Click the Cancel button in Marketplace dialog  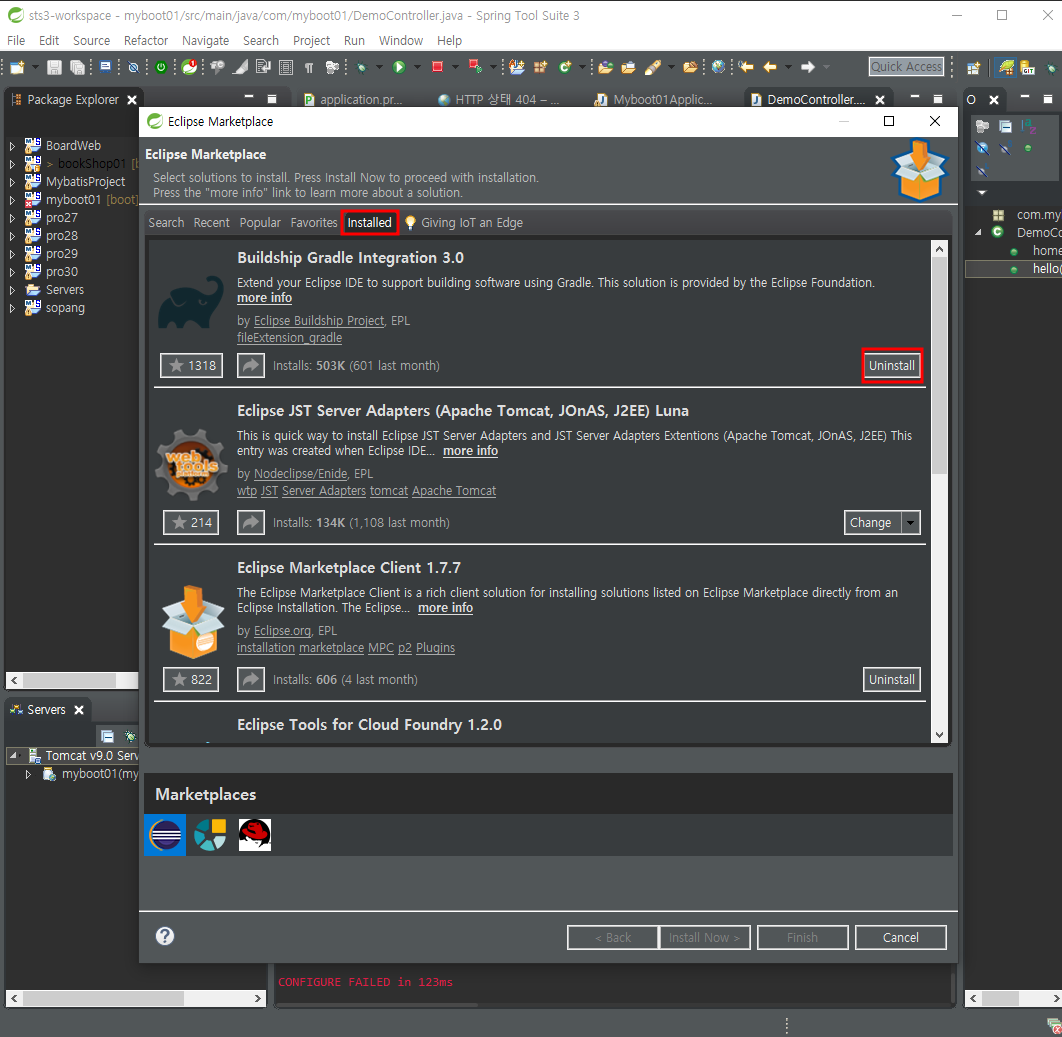(900, 937)
